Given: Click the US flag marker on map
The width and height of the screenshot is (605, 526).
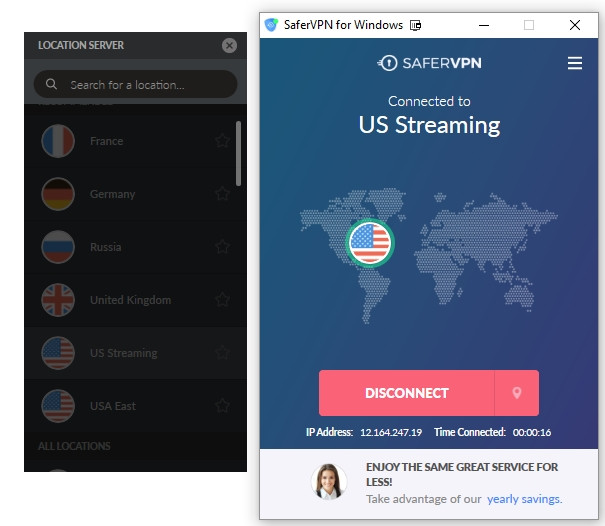Looking at the screenshot, I should pyautogui.click(x=370, y=242).
